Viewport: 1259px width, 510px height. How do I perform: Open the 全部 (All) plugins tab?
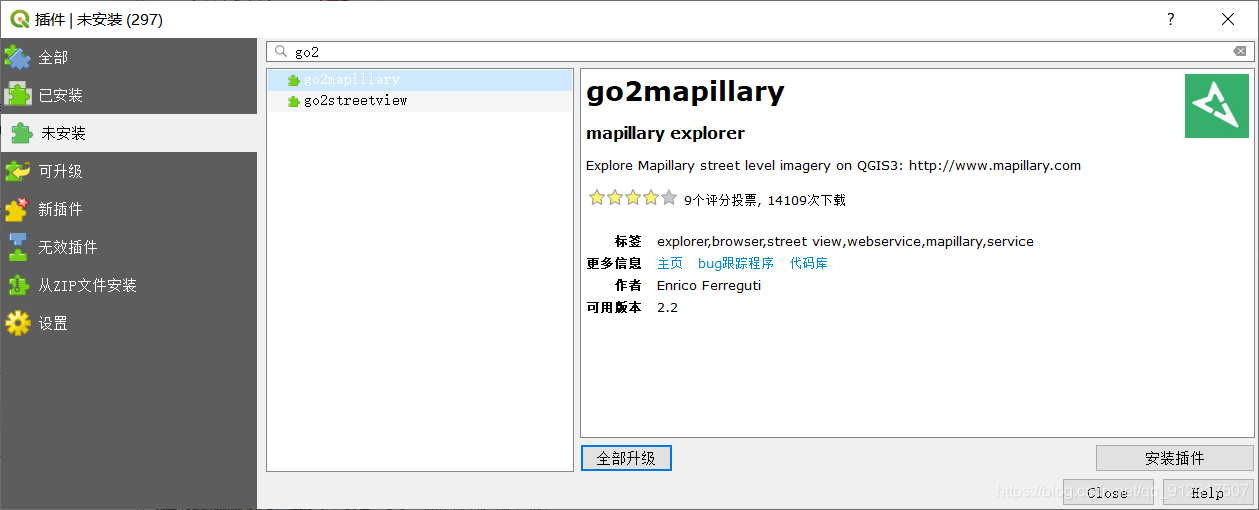pyautogui.click(x=128, y=58)
